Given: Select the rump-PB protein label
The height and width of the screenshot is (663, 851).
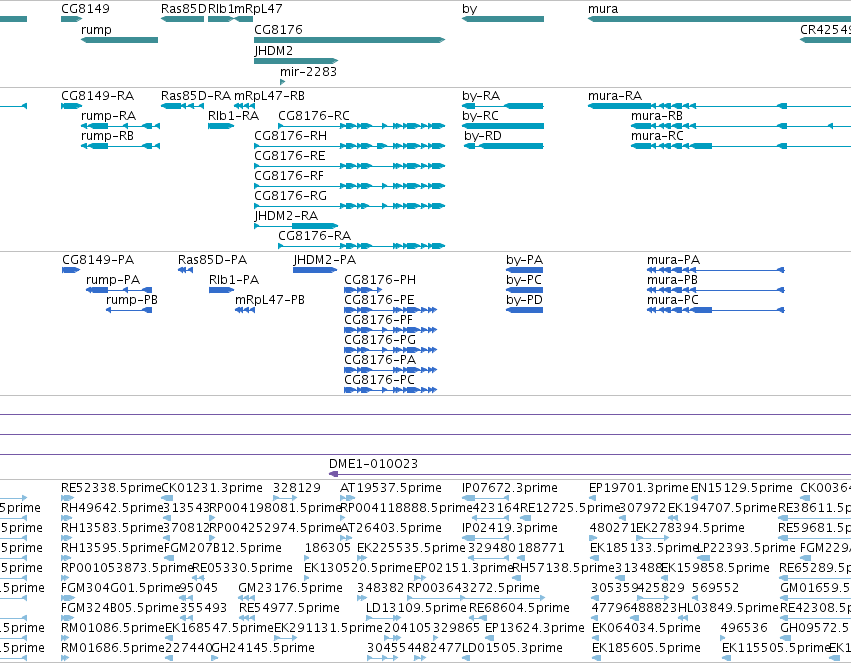Looking at the screenshot, I should pos(132,300).
